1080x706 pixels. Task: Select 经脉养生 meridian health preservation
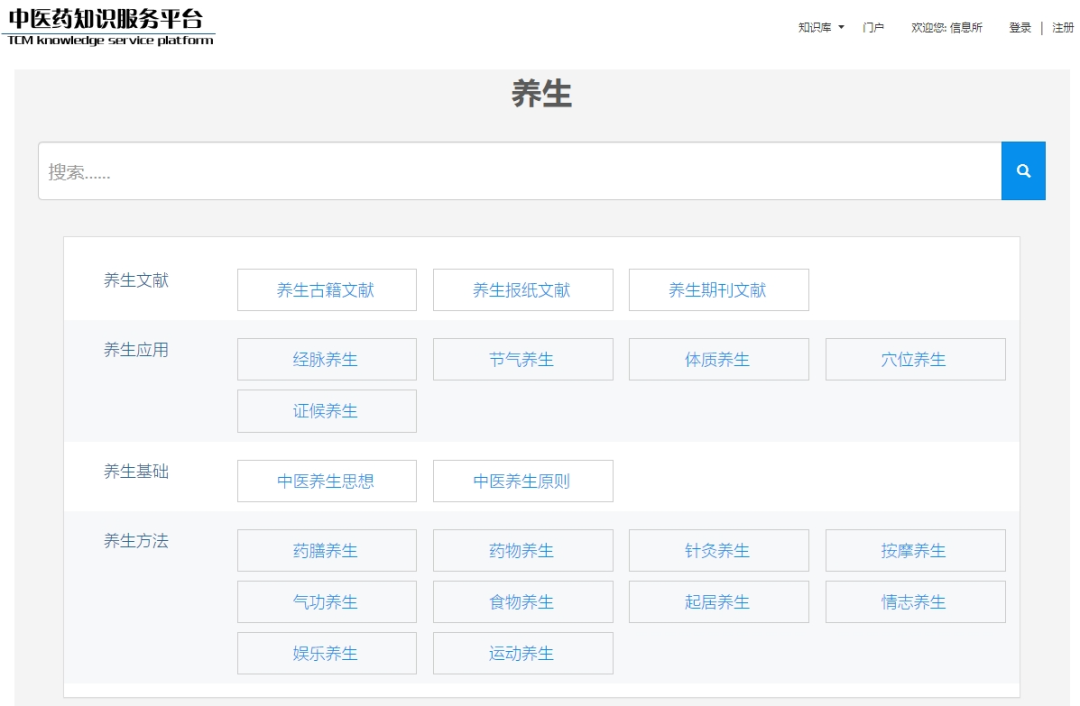coord(327,359)
